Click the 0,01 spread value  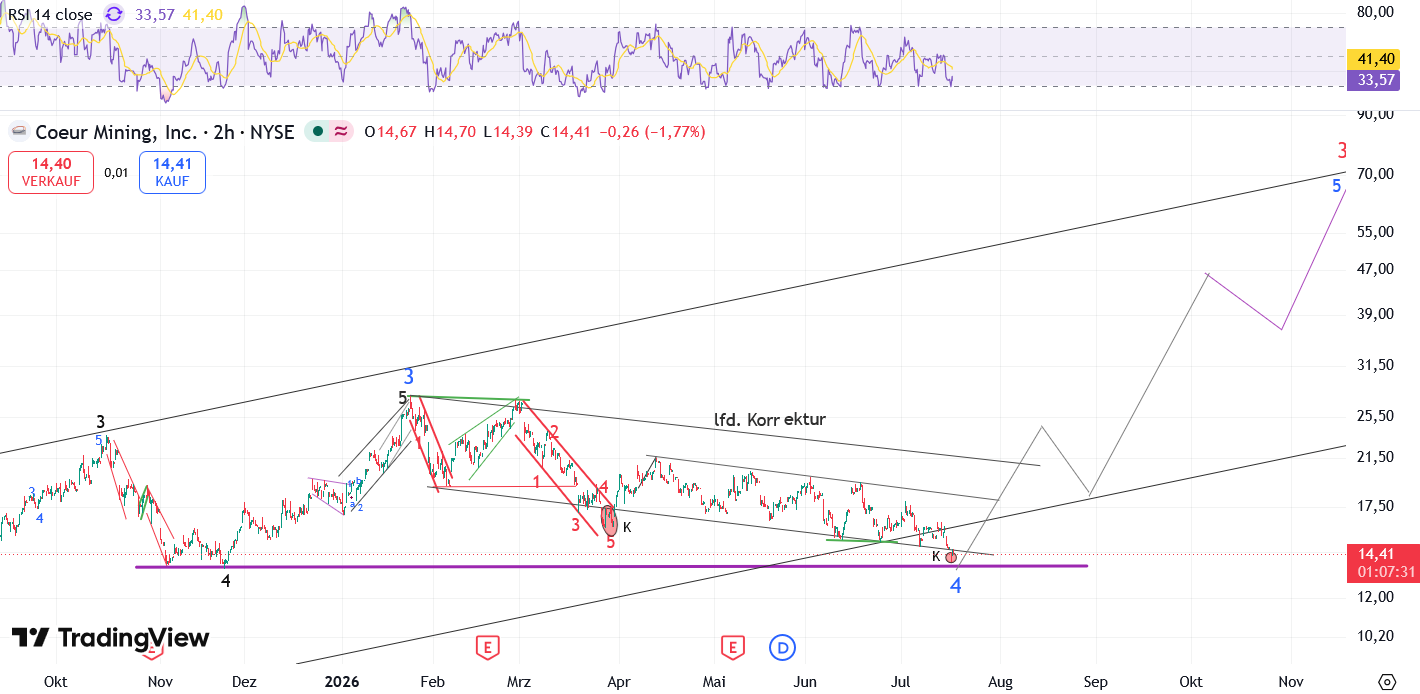[x=116, y=172]
